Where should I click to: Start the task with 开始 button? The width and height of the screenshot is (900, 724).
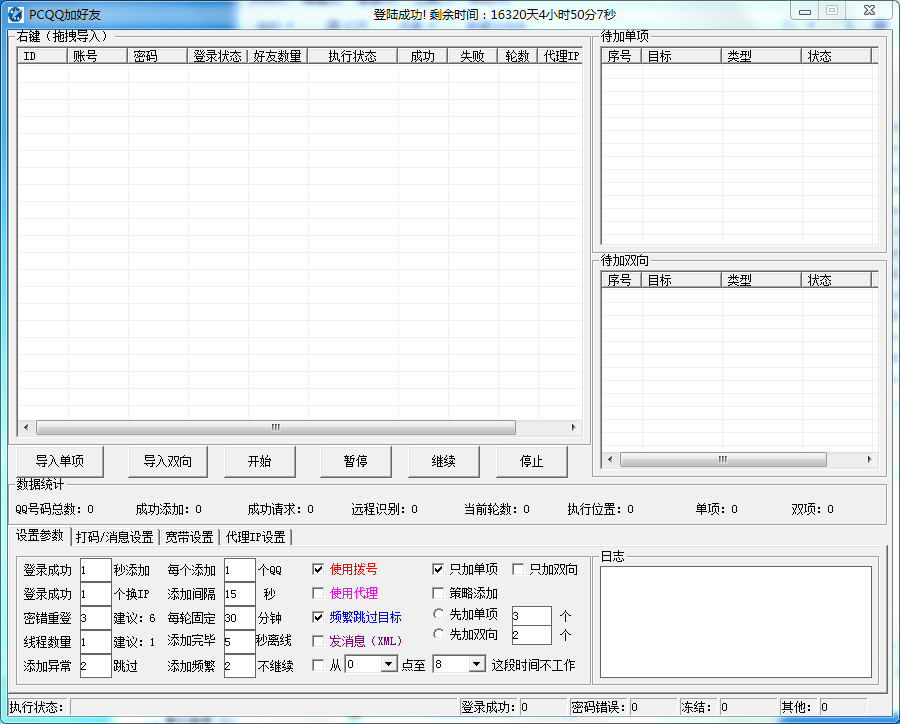[259, 461]
